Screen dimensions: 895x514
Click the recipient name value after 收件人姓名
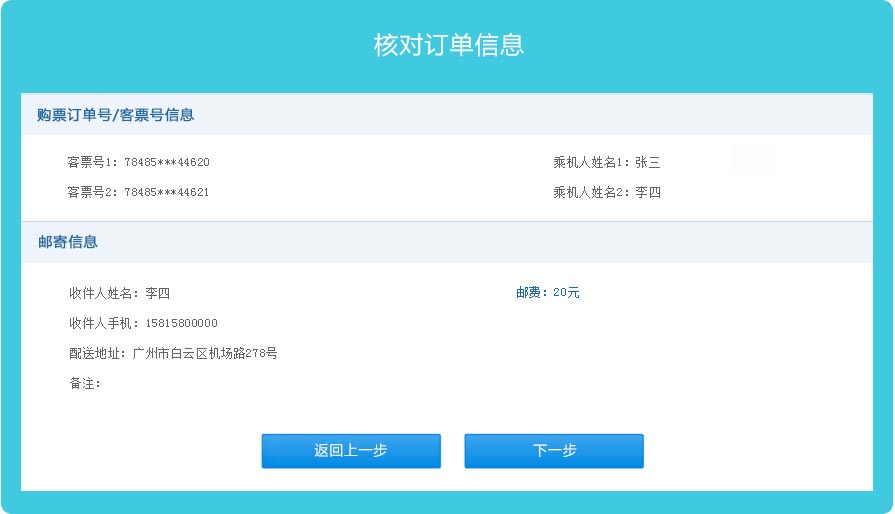tap(158, 293)
